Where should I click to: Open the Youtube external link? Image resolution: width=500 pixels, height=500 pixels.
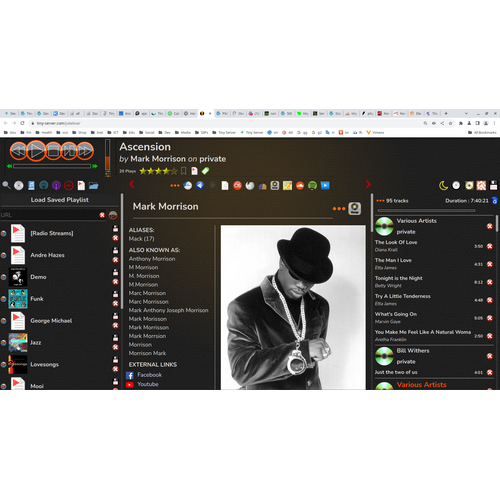click(148, 384)
